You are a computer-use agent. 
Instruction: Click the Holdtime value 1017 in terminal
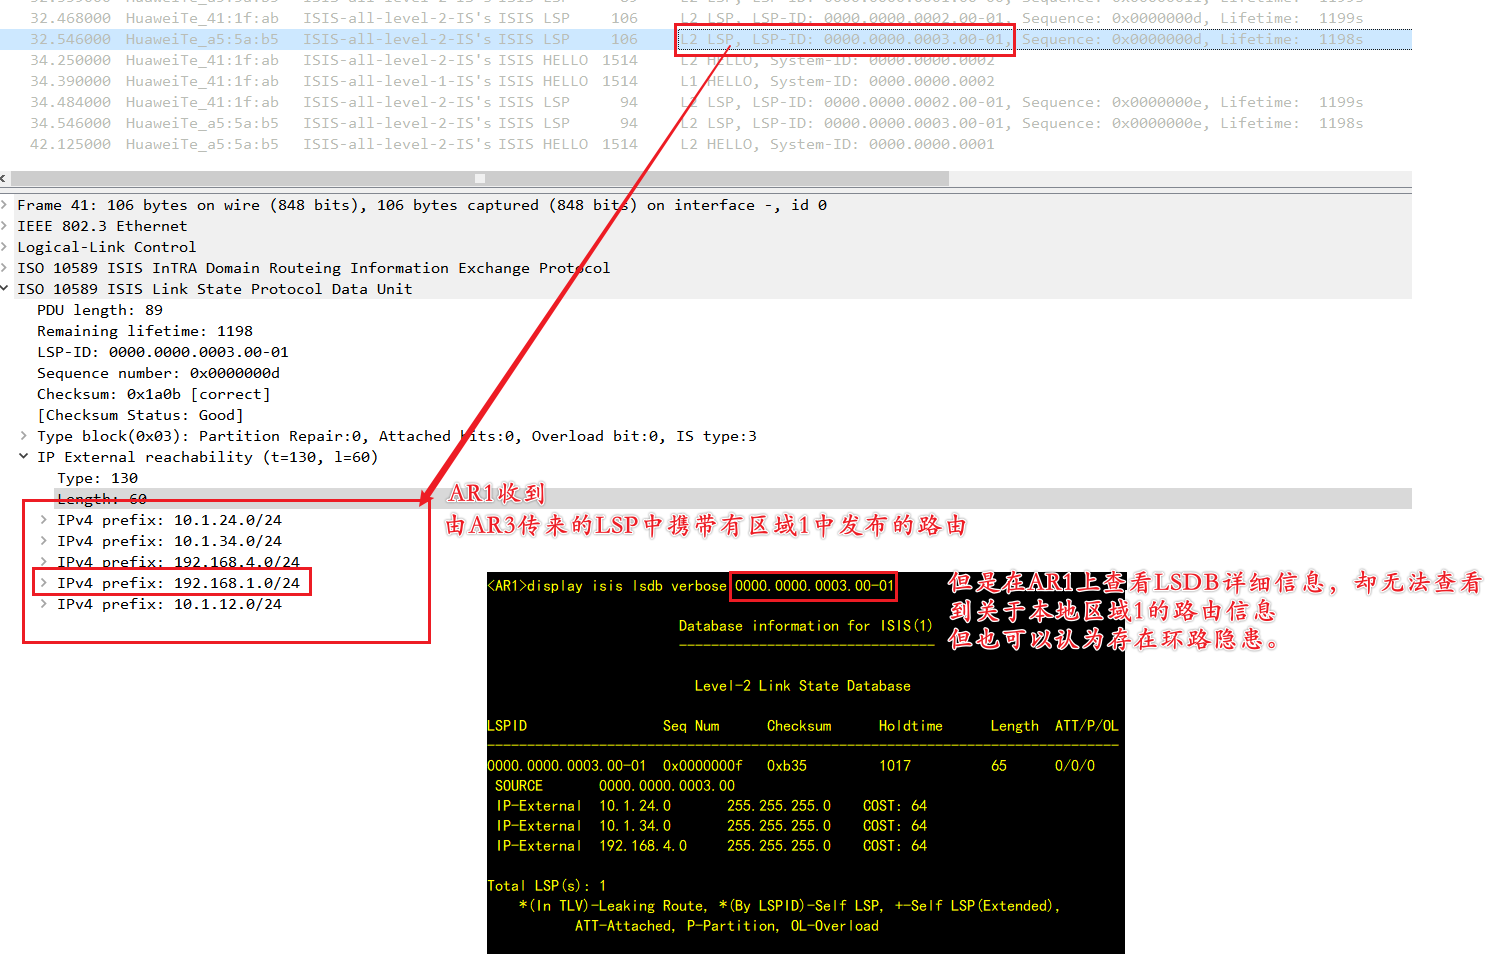pos(895,766)
